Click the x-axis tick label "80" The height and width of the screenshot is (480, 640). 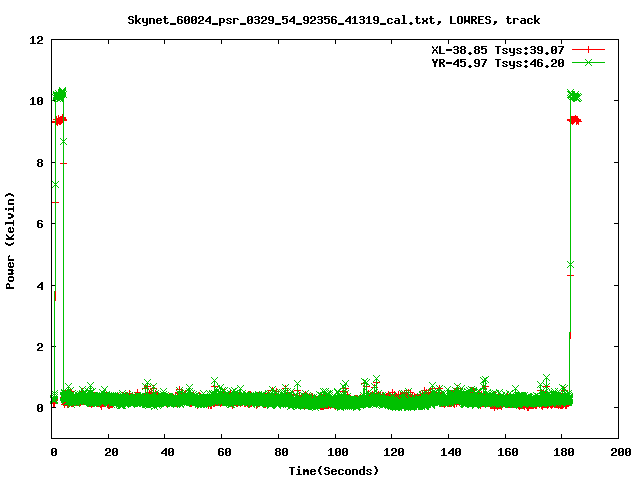tap(281, 452)
